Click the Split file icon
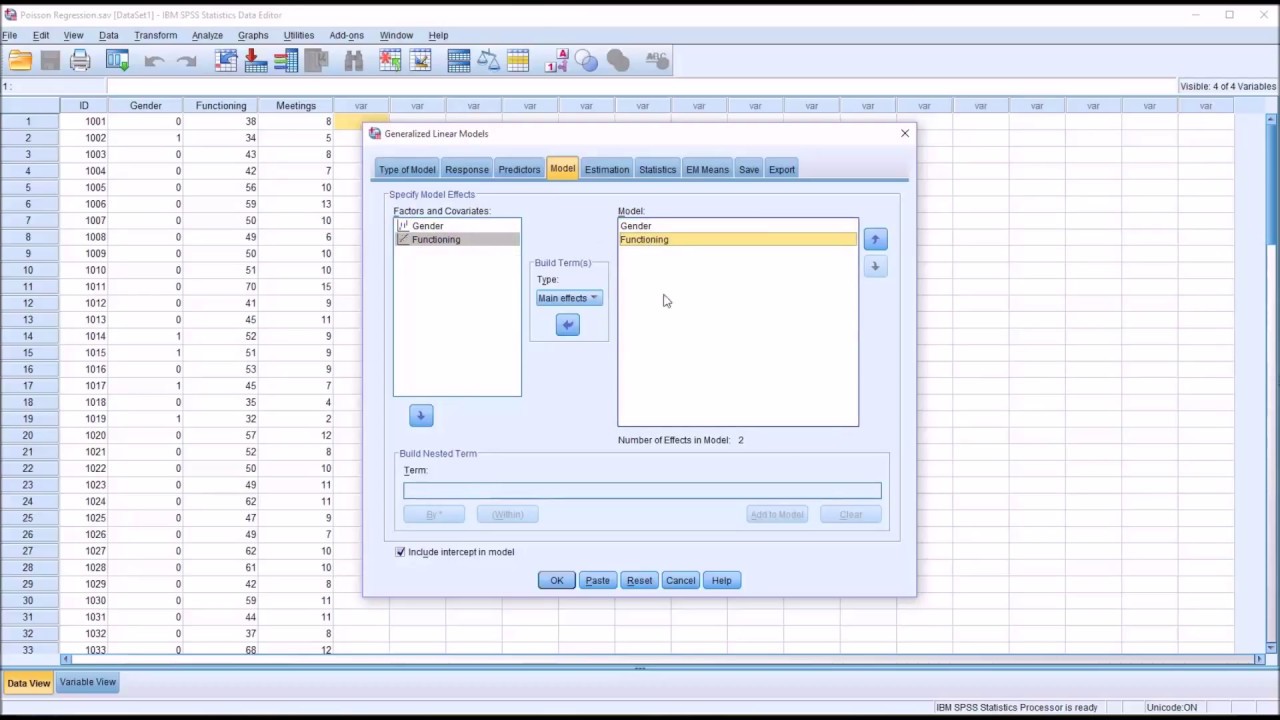The image size is (1280, 720). coord(459,61)
